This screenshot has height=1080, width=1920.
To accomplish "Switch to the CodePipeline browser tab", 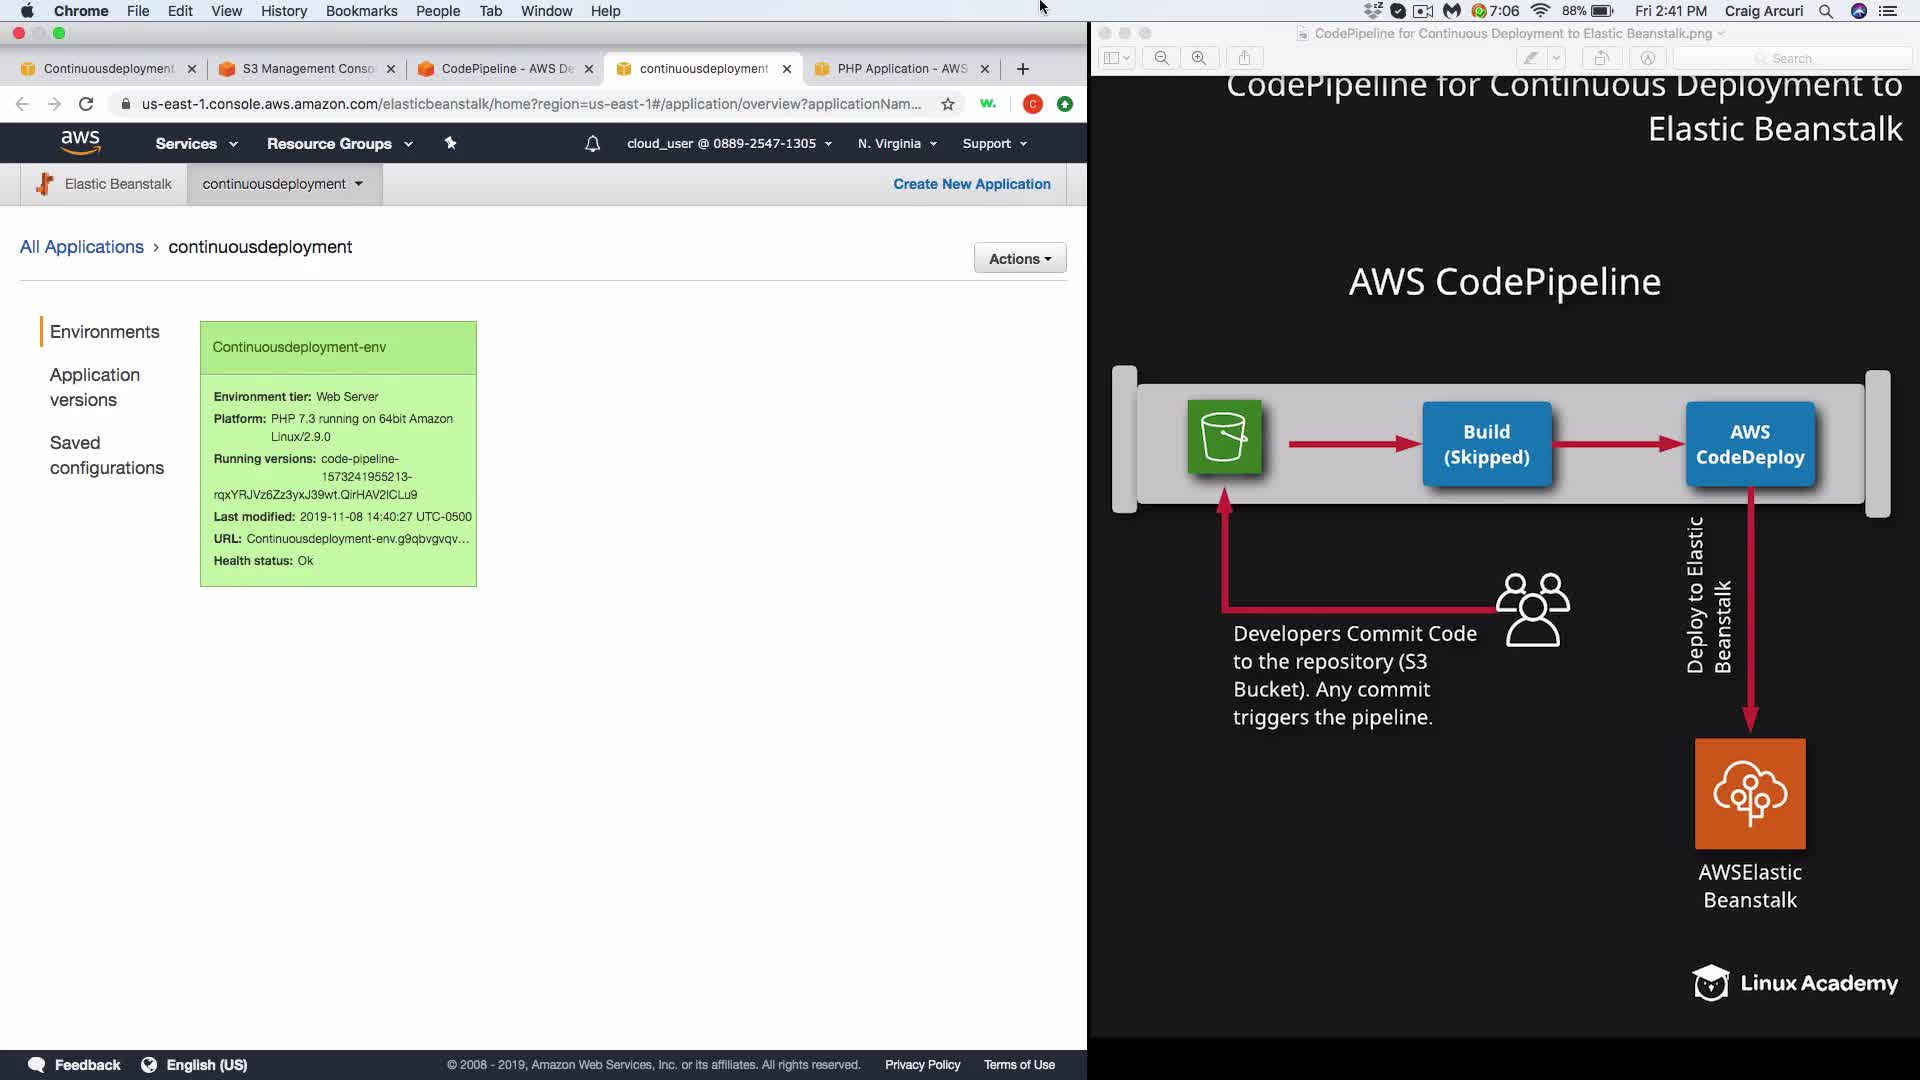I will (506, 69).
